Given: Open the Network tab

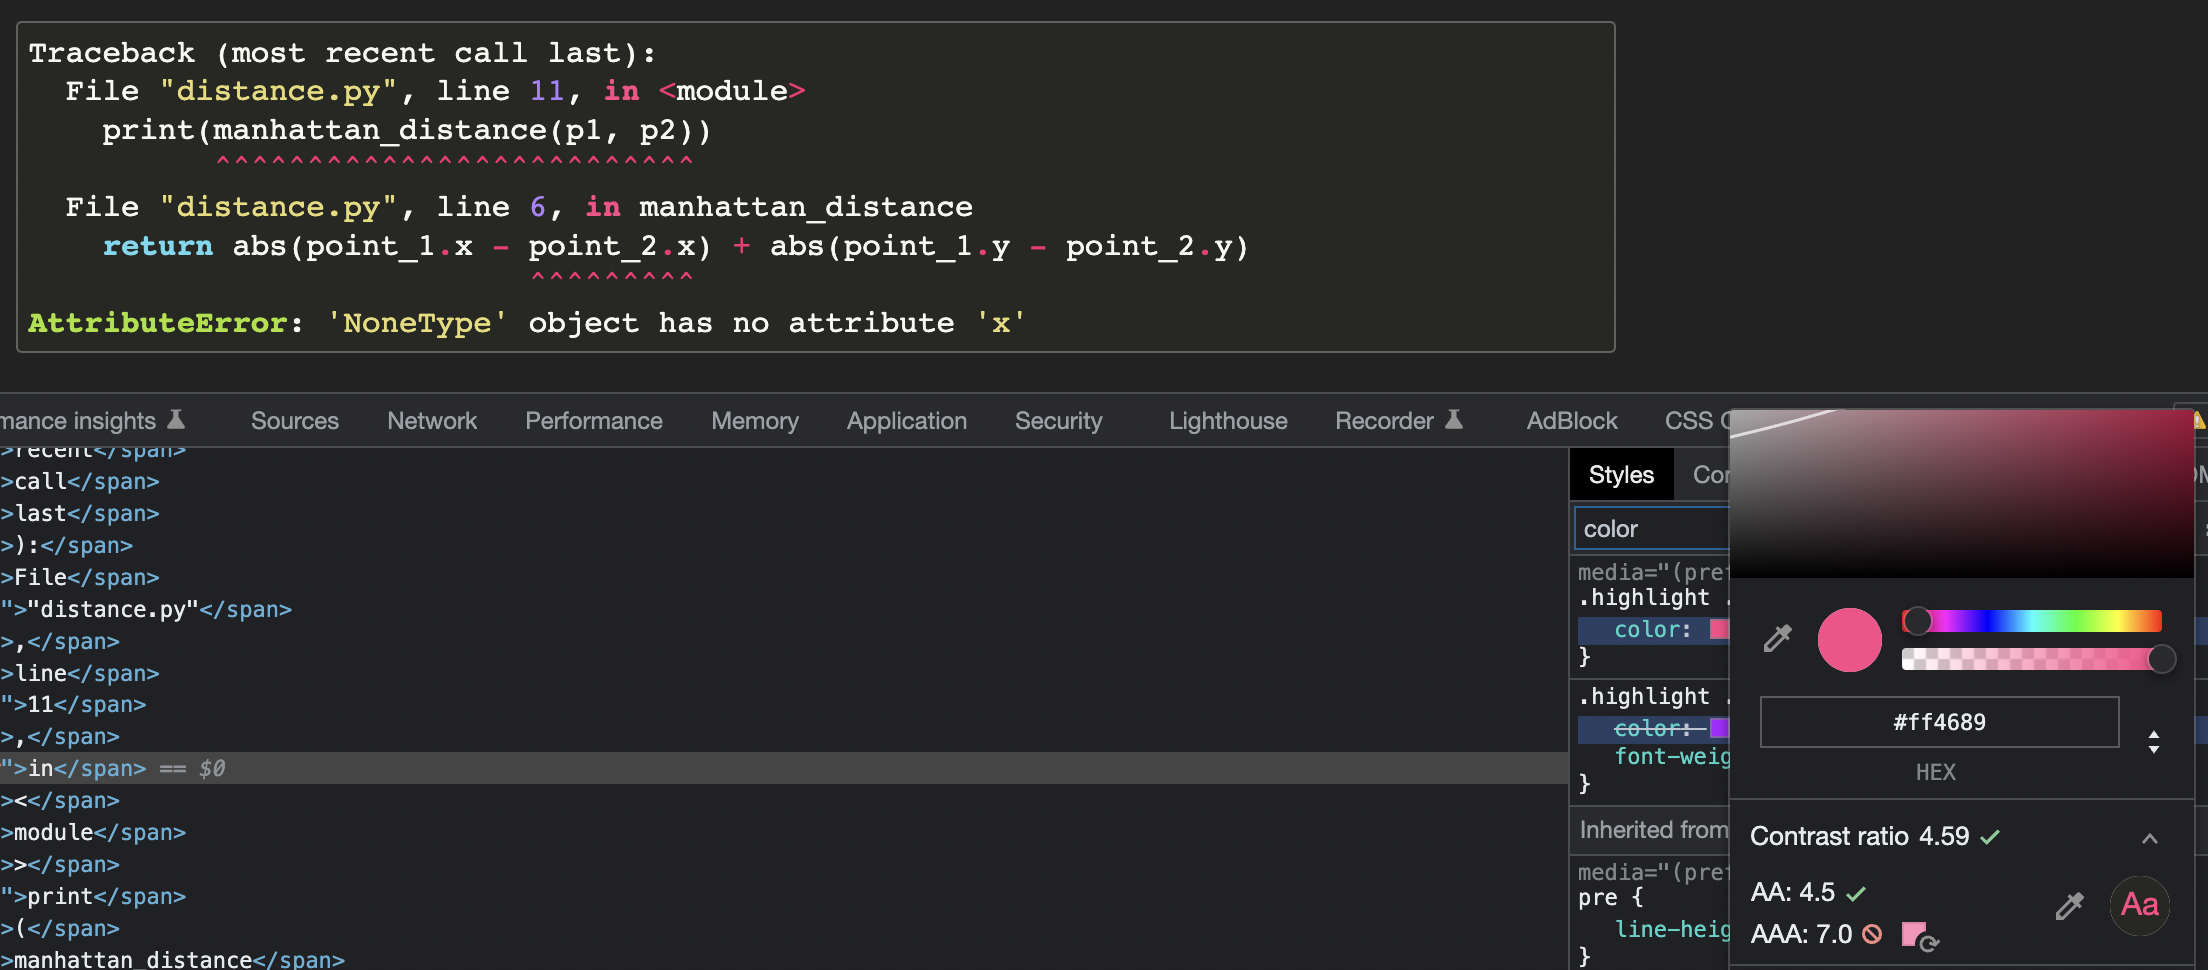Looking at the screenshot, I should pos(432,421).
